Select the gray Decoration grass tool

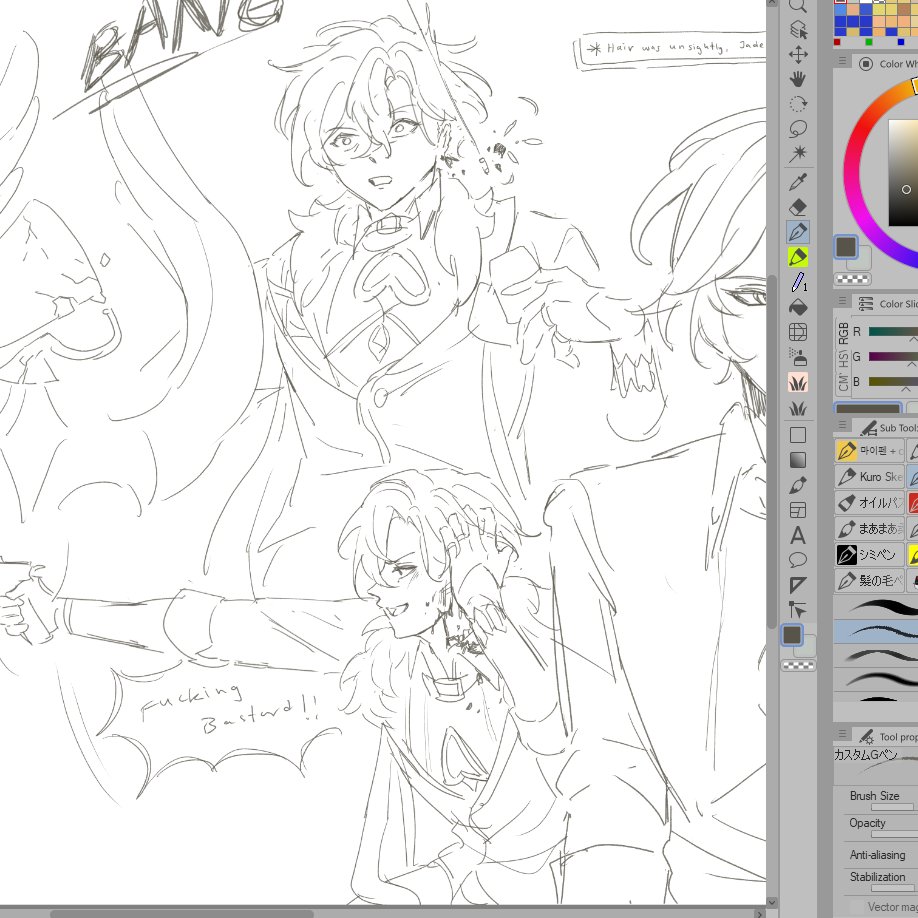click(x=798, y=407)
